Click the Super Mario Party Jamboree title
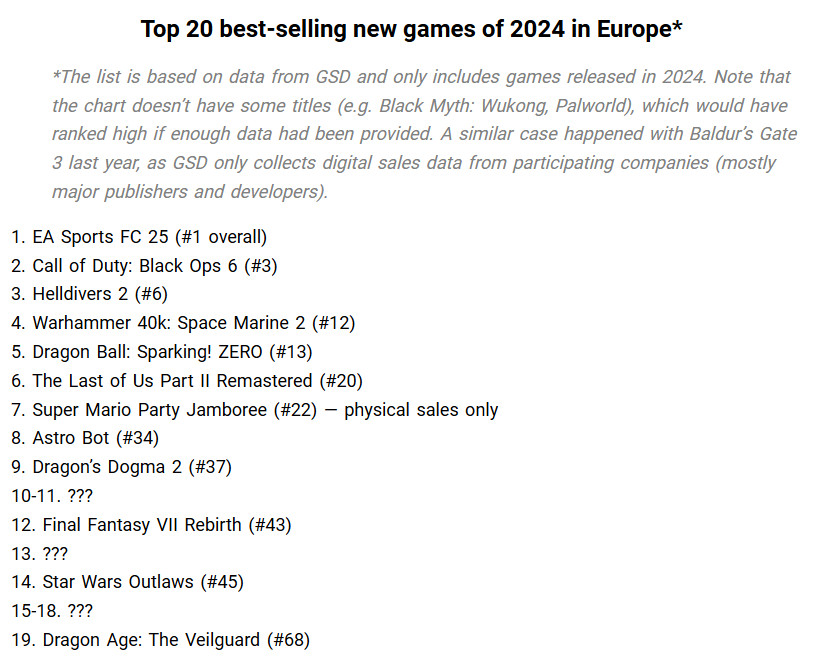The width and height of the screenshot is (828, 670). tap(149, 409)
